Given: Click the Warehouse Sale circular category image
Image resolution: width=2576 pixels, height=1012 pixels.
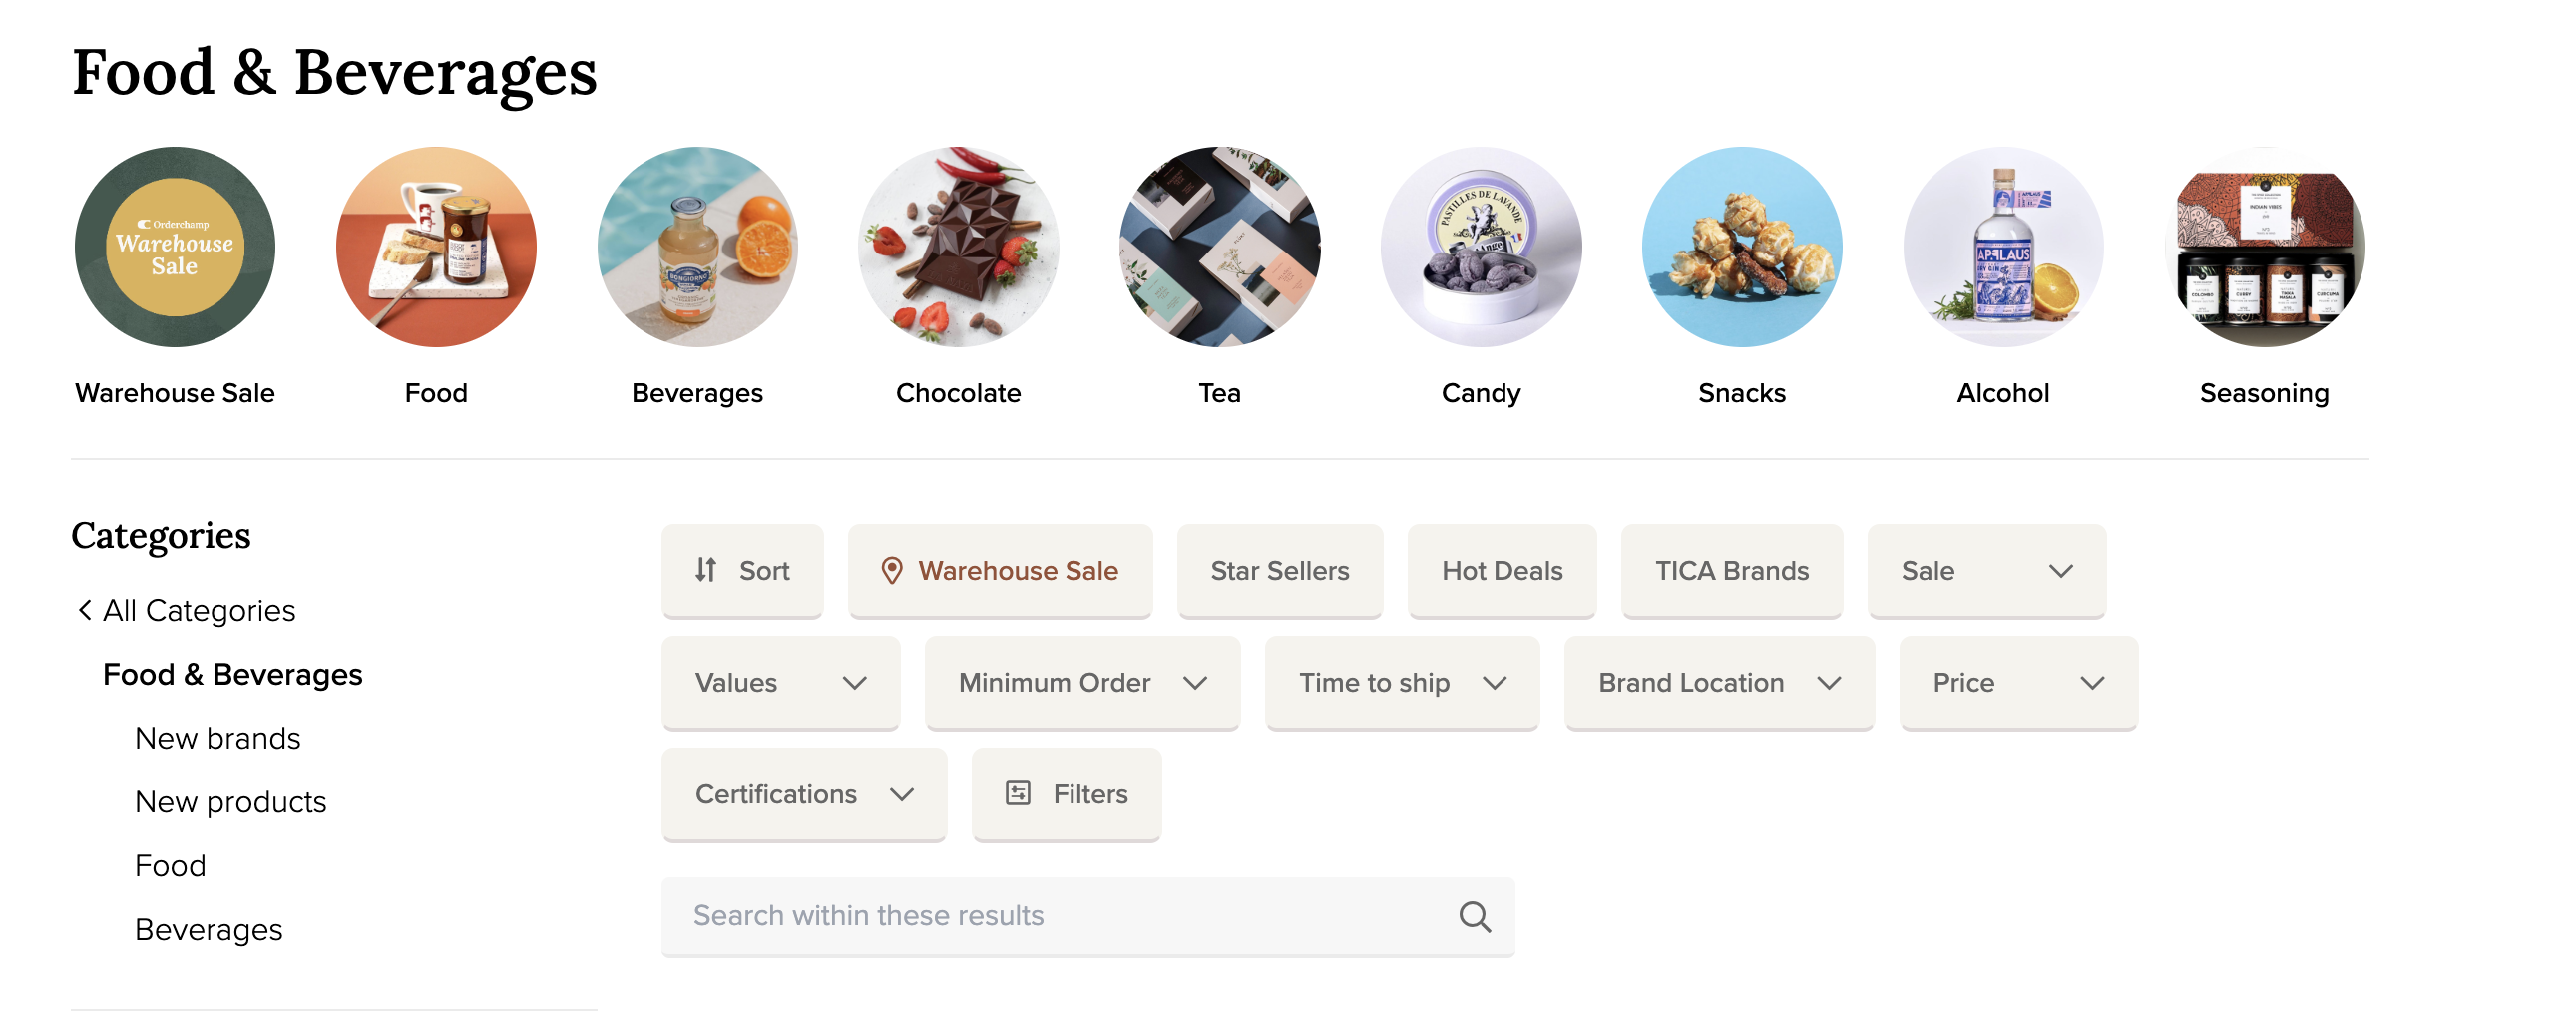Looking at the screenshot, I should pos(175,247).
